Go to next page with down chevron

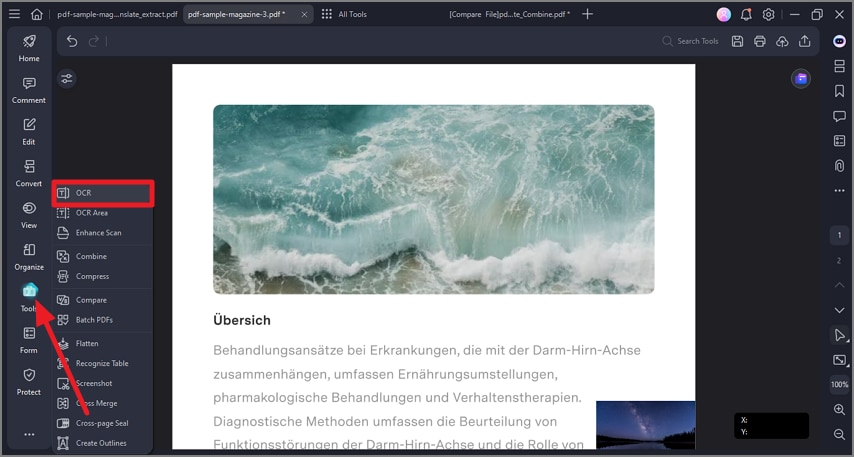tap(839, 310)
